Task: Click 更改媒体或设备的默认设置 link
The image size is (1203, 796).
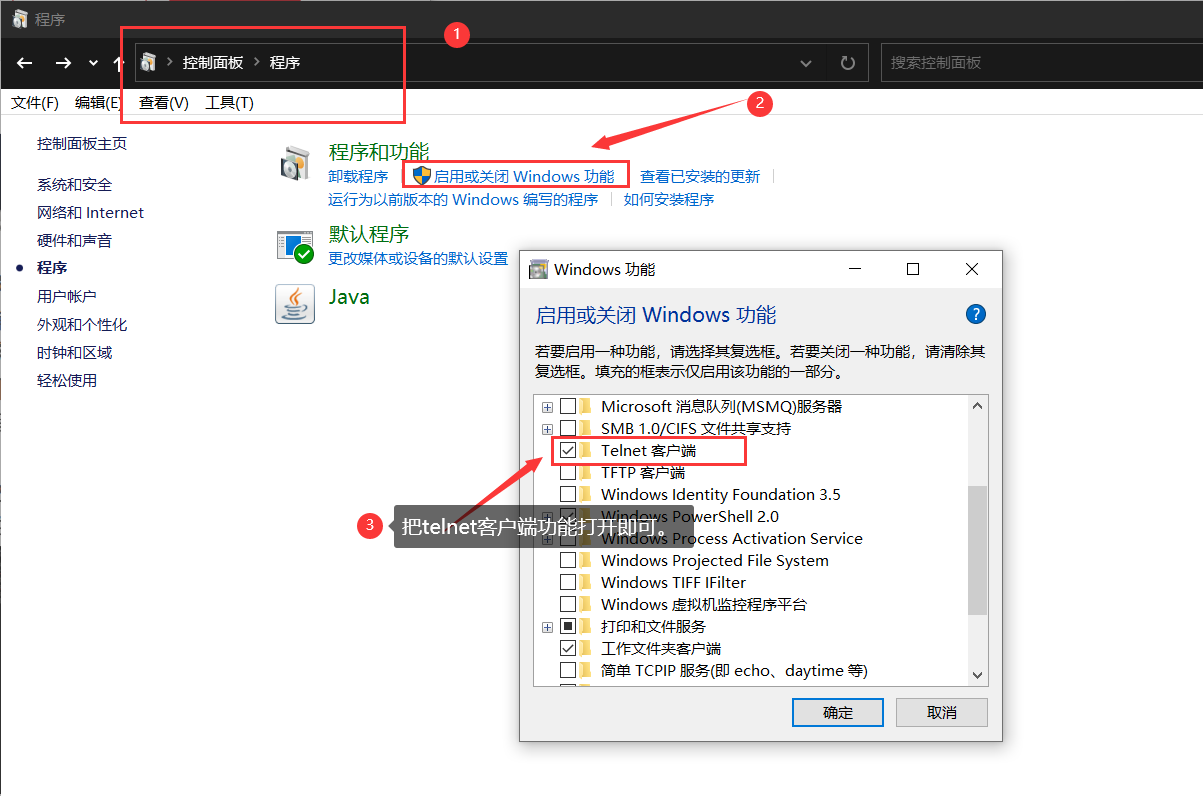Action: (x=418, y=258)
